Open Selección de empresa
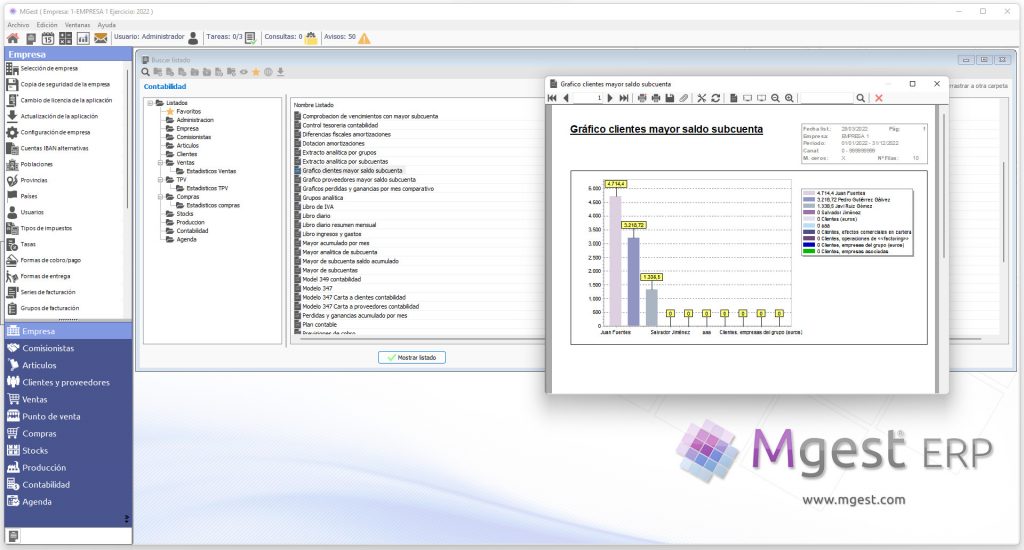 pos(49,69)
